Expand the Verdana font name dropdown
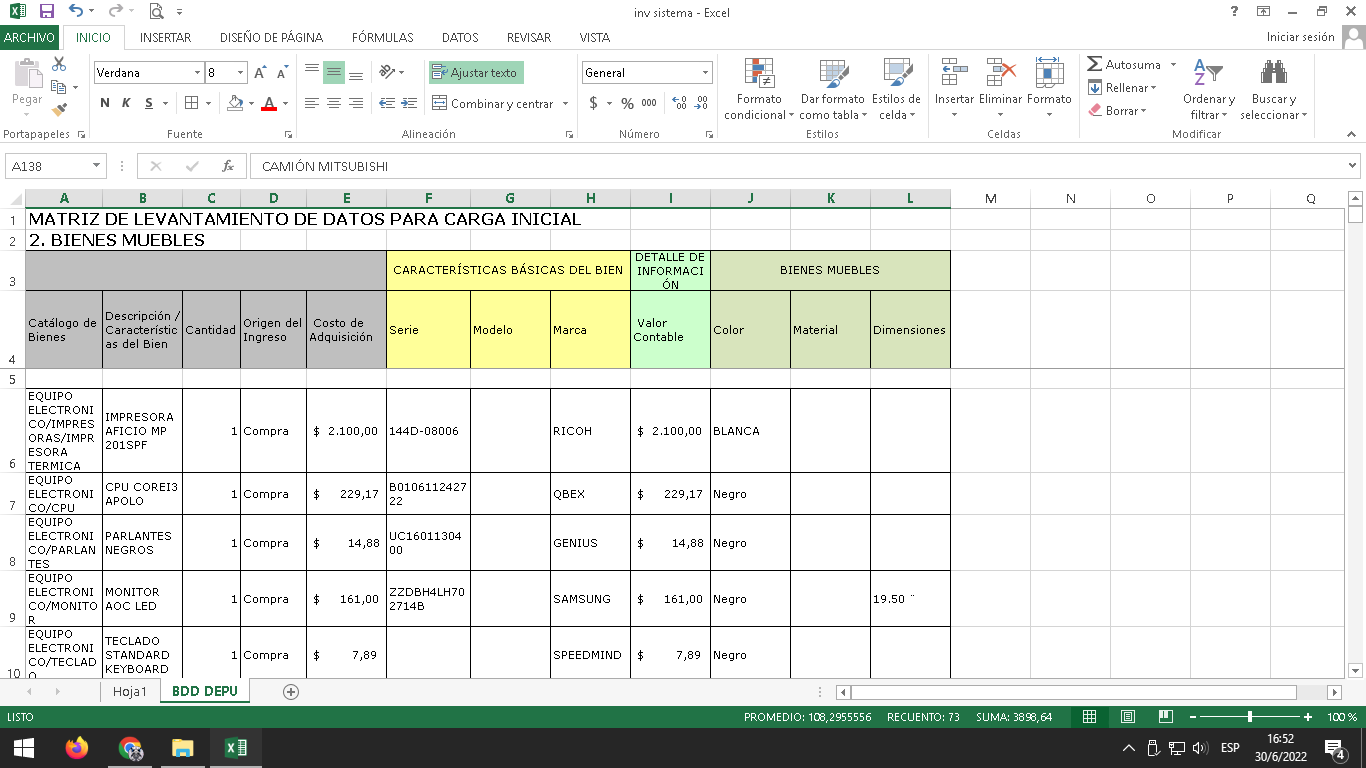Image resolution: width=1366 pixels, height=768 pixels. click(197, 73)
